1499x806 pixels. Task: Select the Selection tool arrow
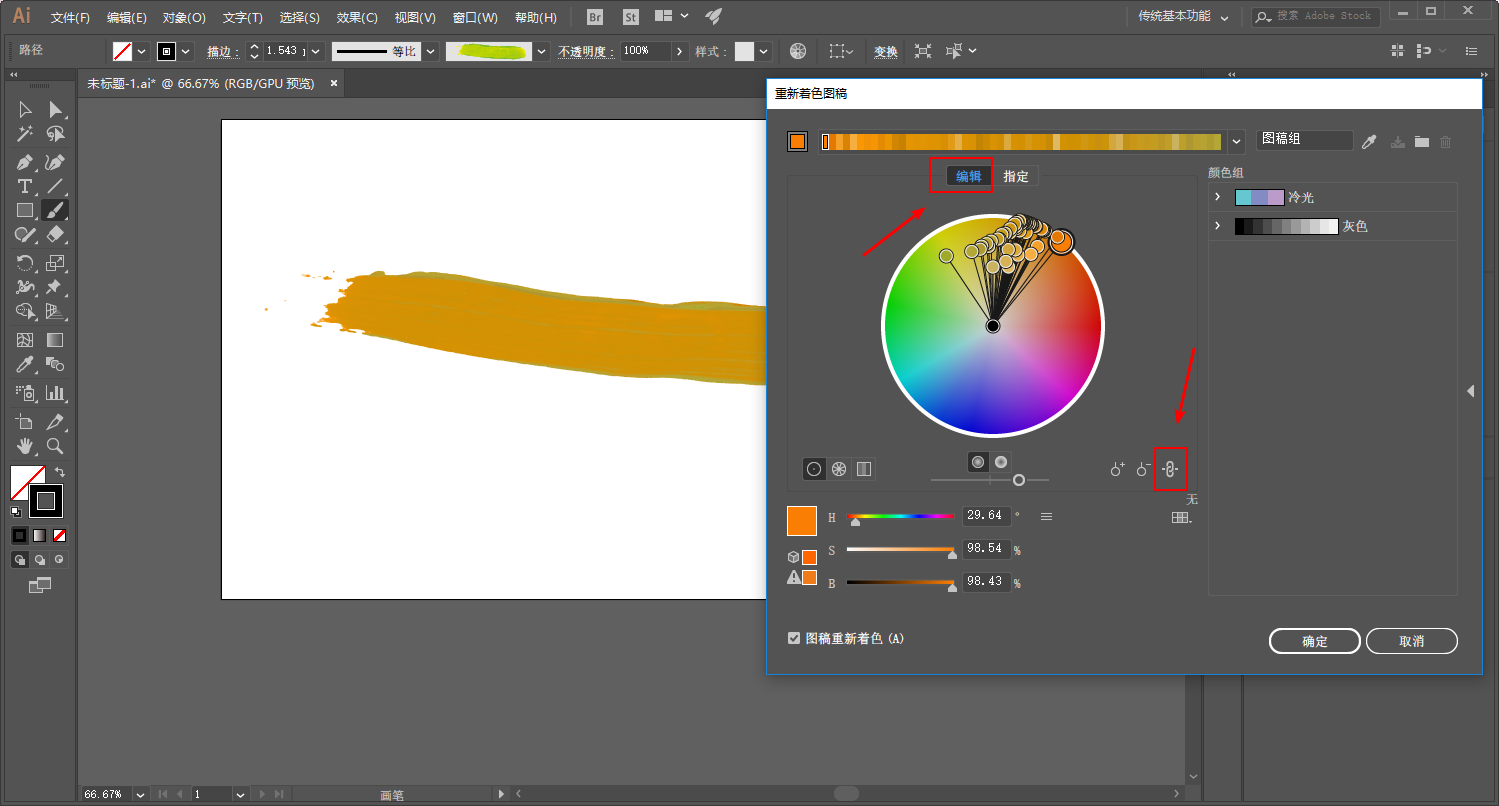coord(25,110)
